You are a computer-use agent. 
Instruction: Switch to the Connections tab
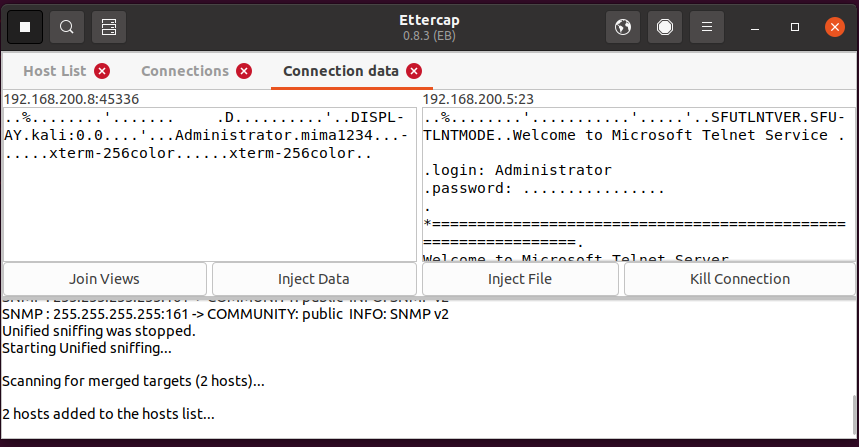(x=185, y=71)
